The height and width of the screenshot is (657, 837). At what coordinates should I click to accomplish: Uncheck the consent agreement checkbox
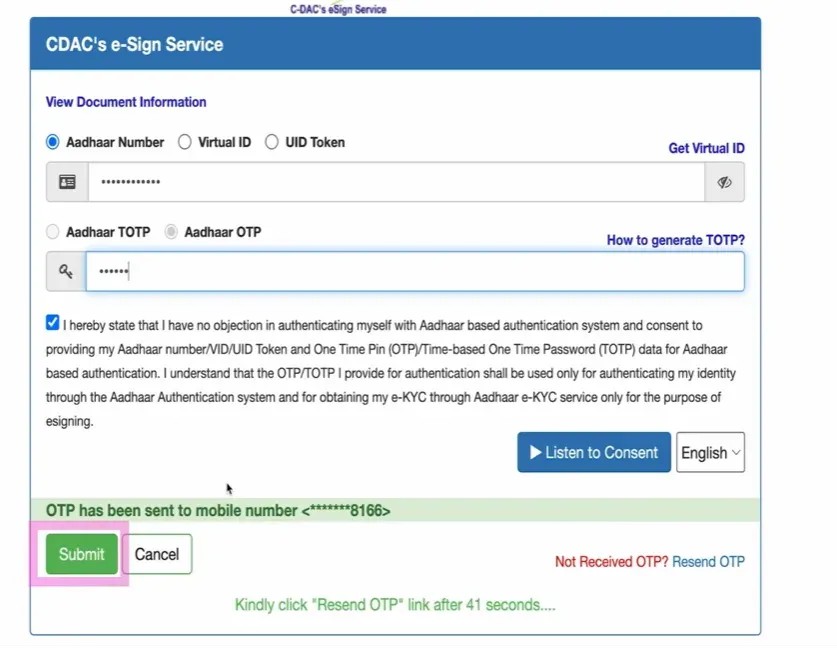(x=52, y=322)
